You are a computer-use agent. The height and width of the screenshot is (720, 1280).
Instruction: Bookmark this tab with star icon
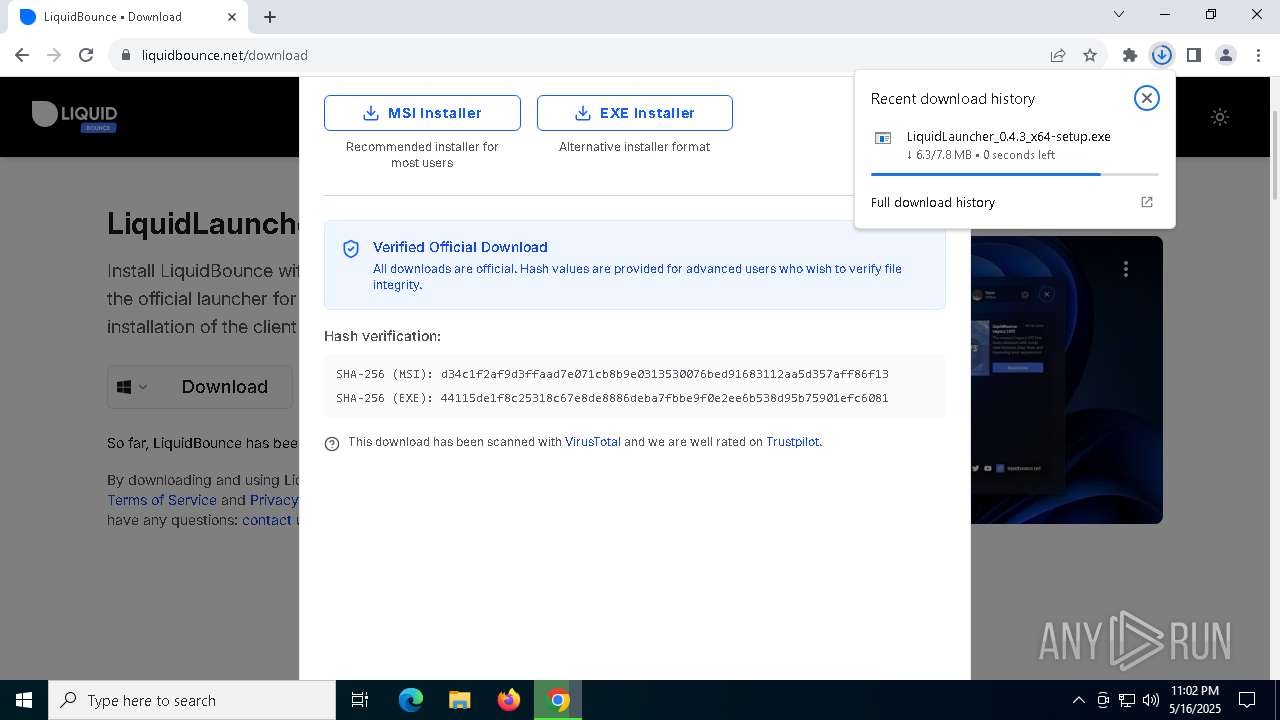pyautogui.click(x=1090, y=55)
